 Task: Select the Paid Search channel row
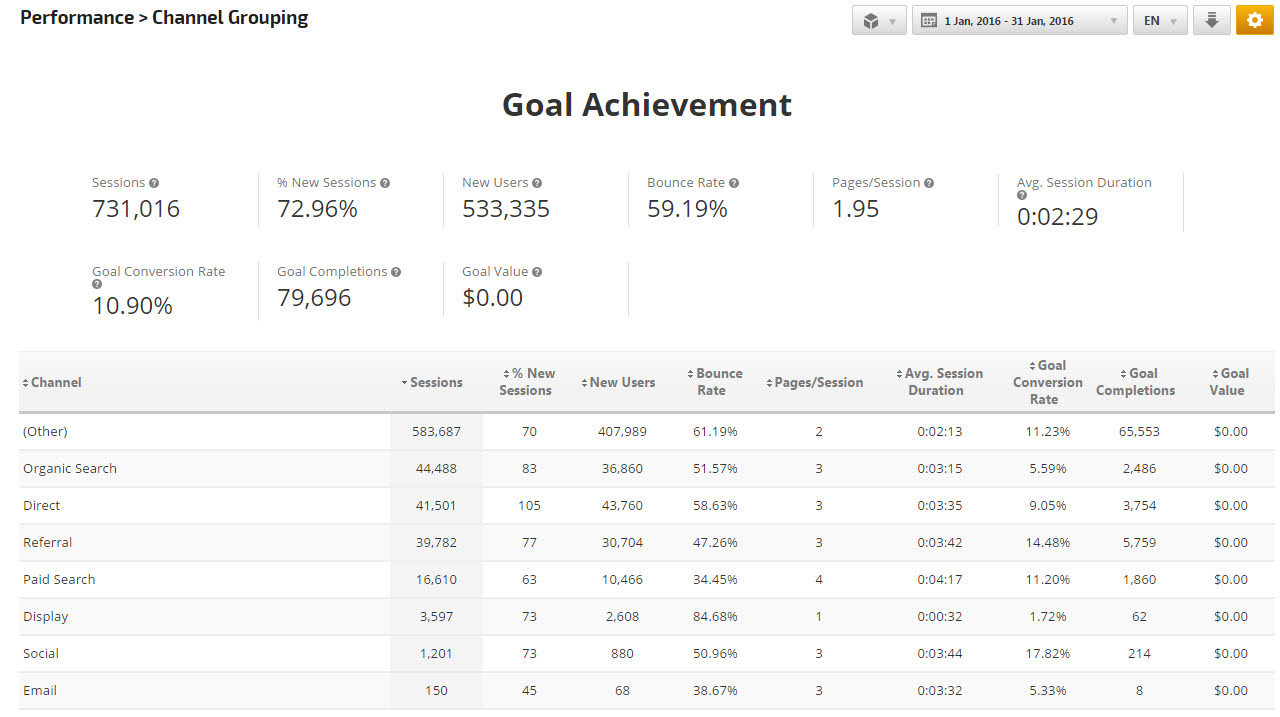tap(59, 579)
